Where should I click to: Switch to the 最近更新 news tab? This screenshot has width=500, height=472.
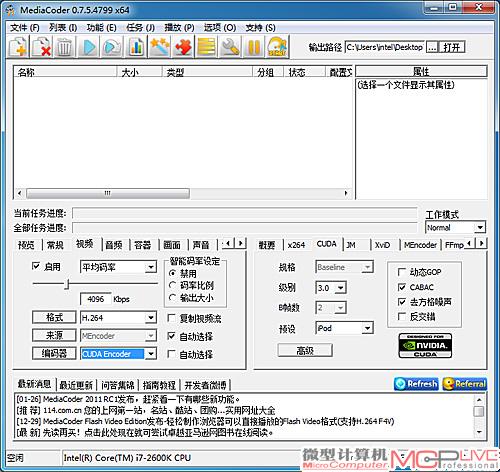[x=76, y=385]
